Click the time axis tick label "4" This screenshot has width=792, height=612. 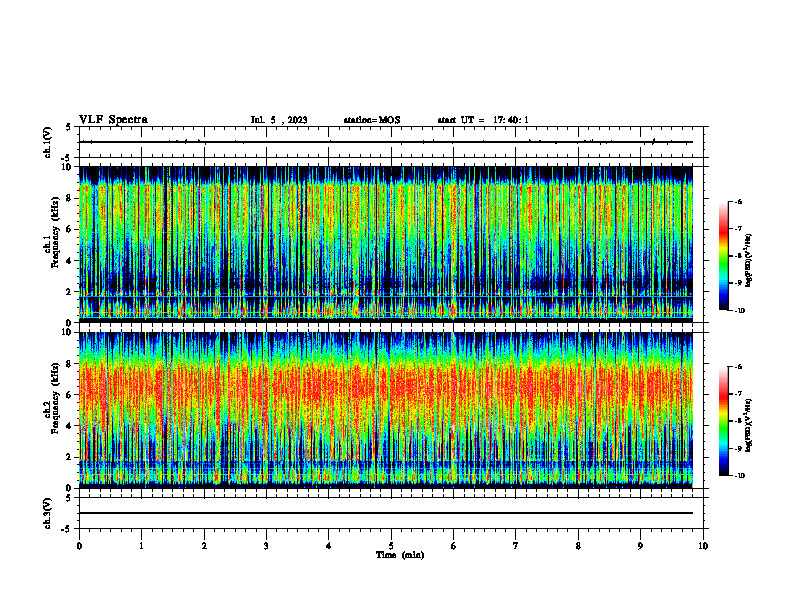[329, 546]
